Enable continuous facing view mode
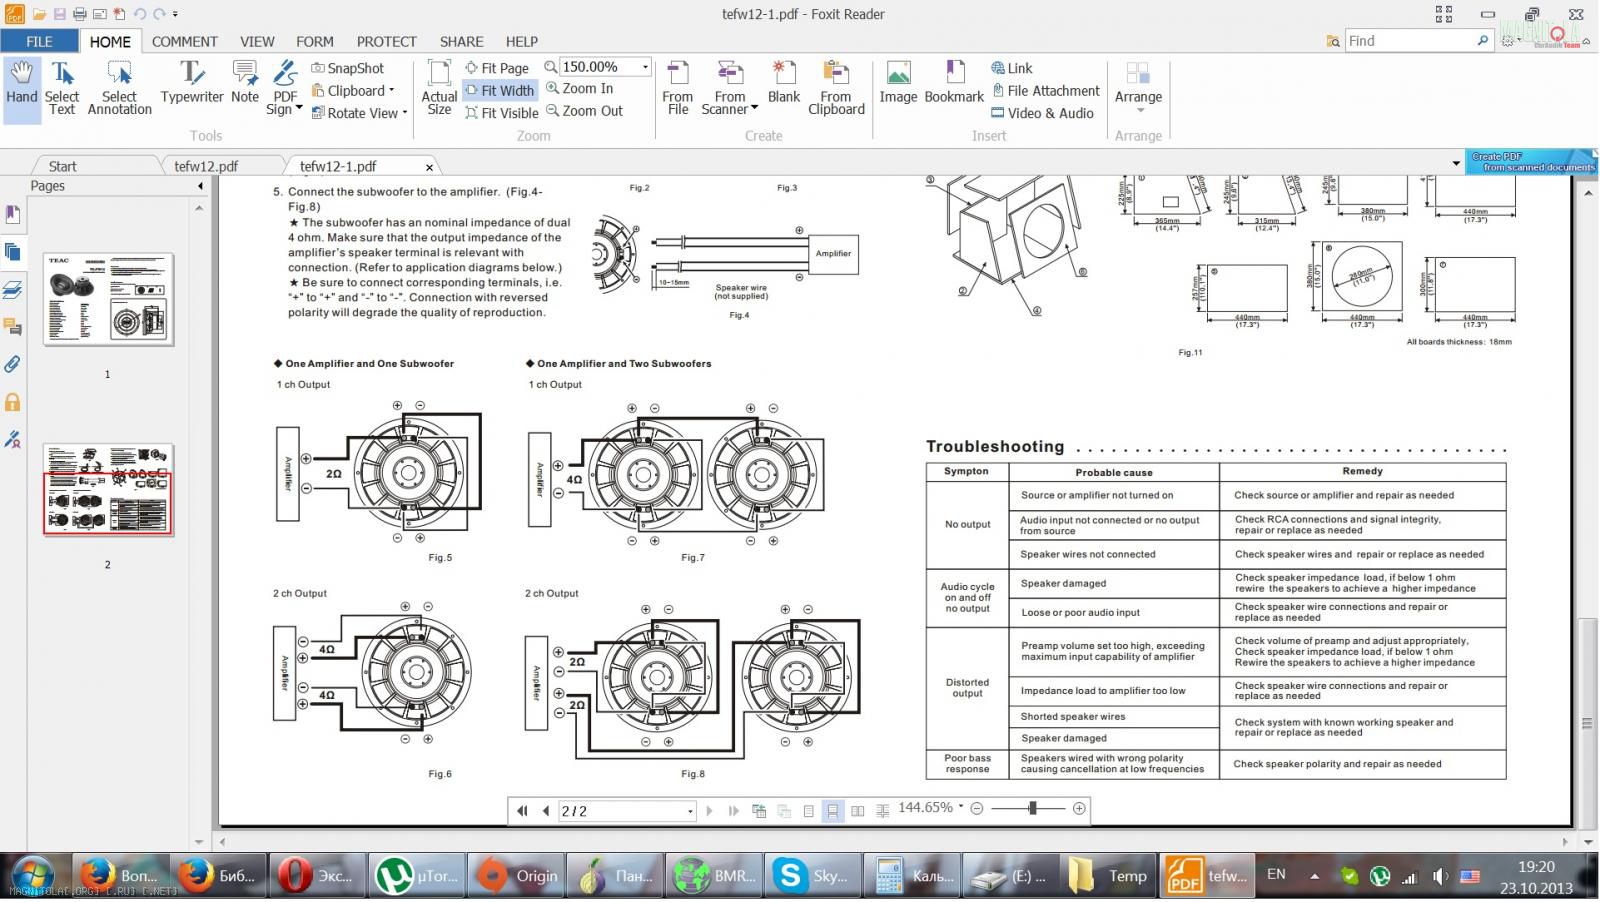This screenshot has width=1600, height=902. (882, 811)
